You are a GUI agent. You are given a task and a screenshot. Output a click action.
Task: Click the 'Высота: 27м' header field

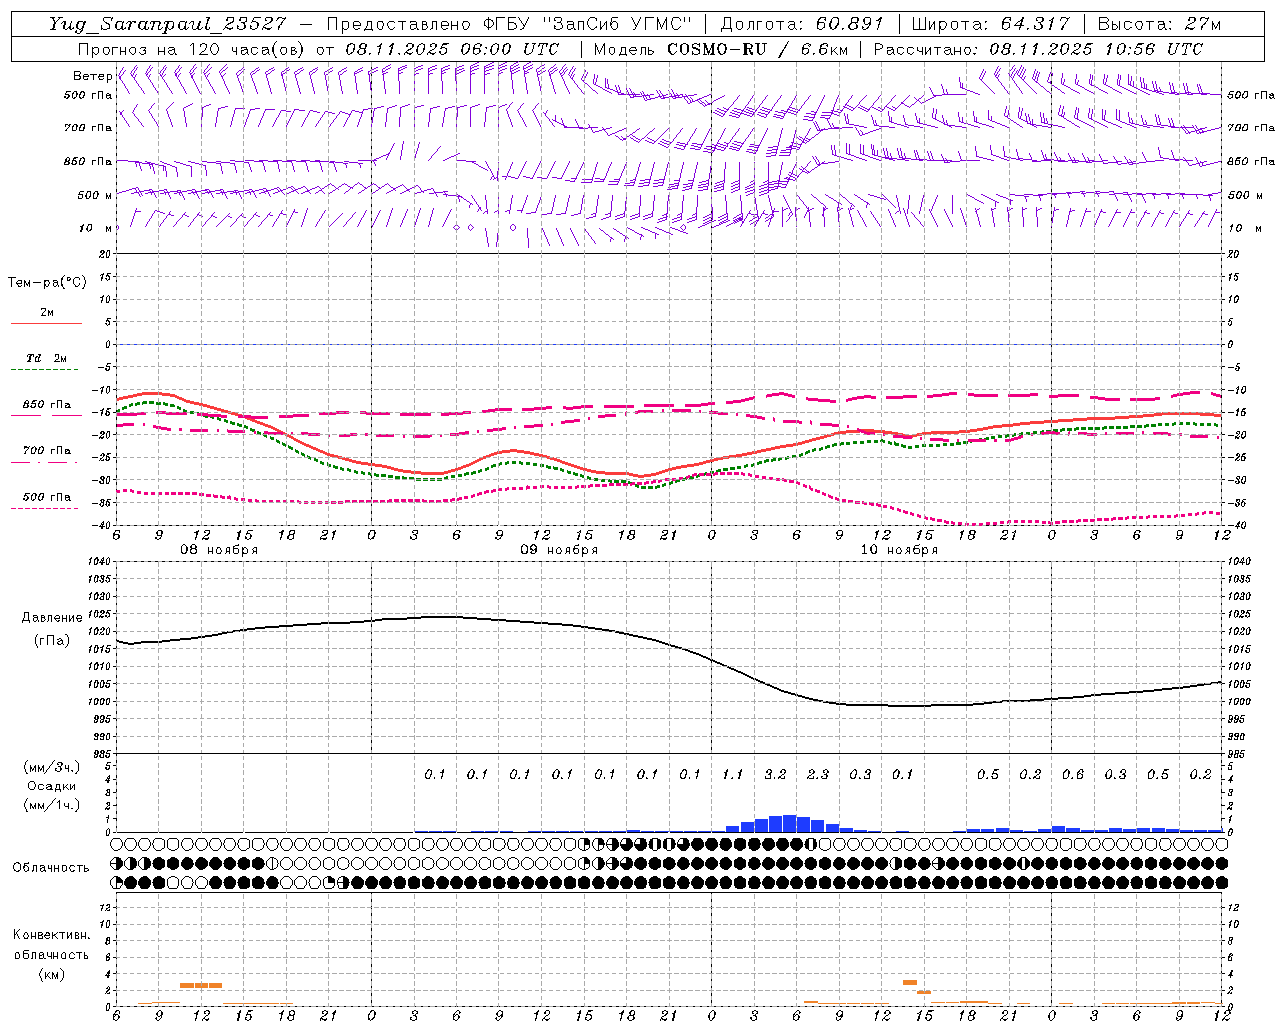click(1159, 24)
